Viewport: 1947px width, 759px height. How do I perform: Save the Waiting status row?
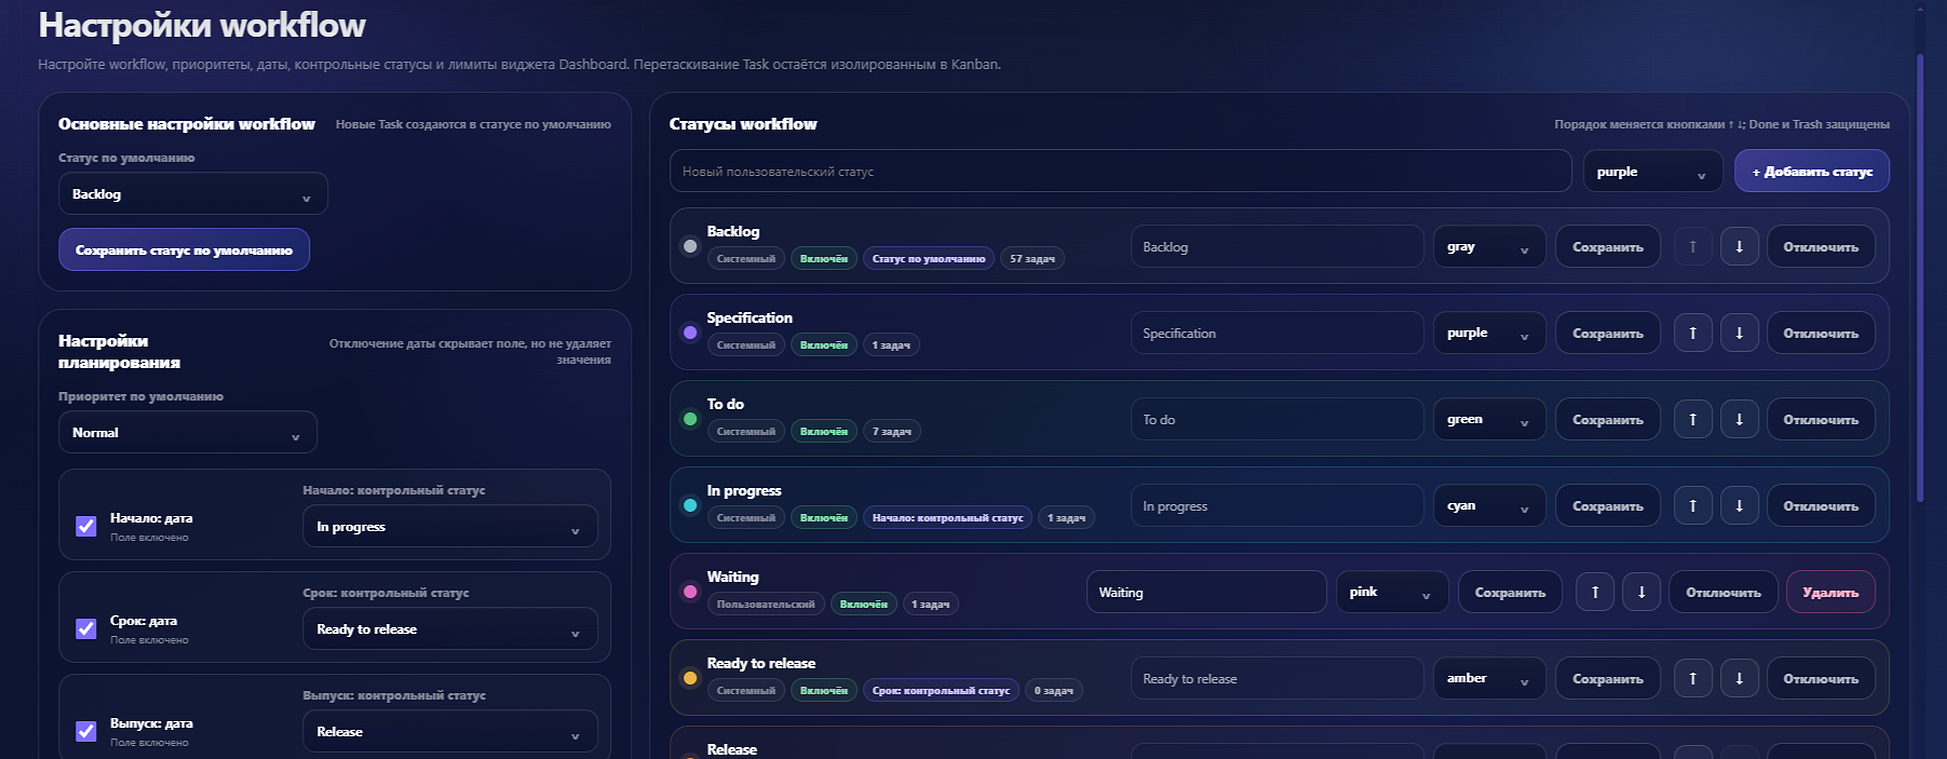(1510, 592)
